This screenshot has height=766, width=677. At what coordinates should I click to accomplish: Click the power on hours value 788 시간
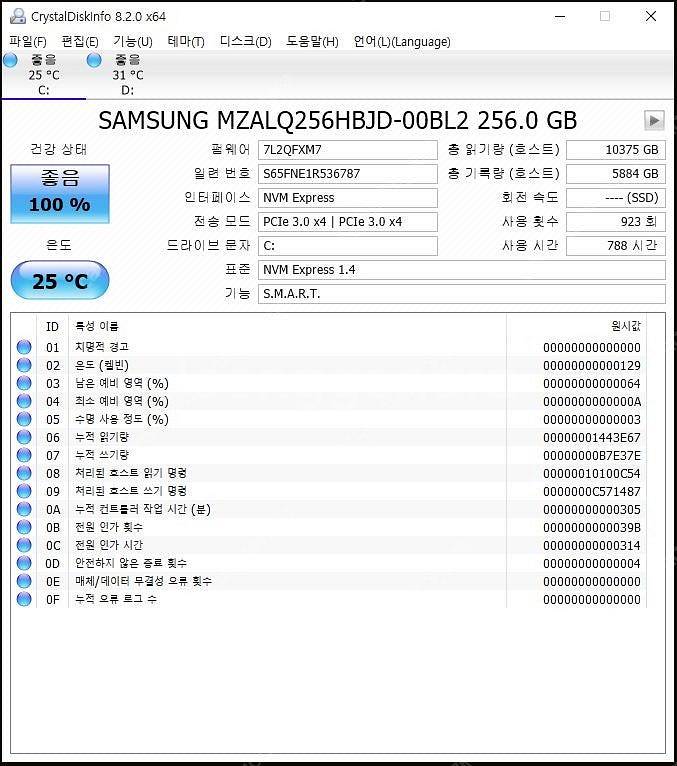point(615,246)
